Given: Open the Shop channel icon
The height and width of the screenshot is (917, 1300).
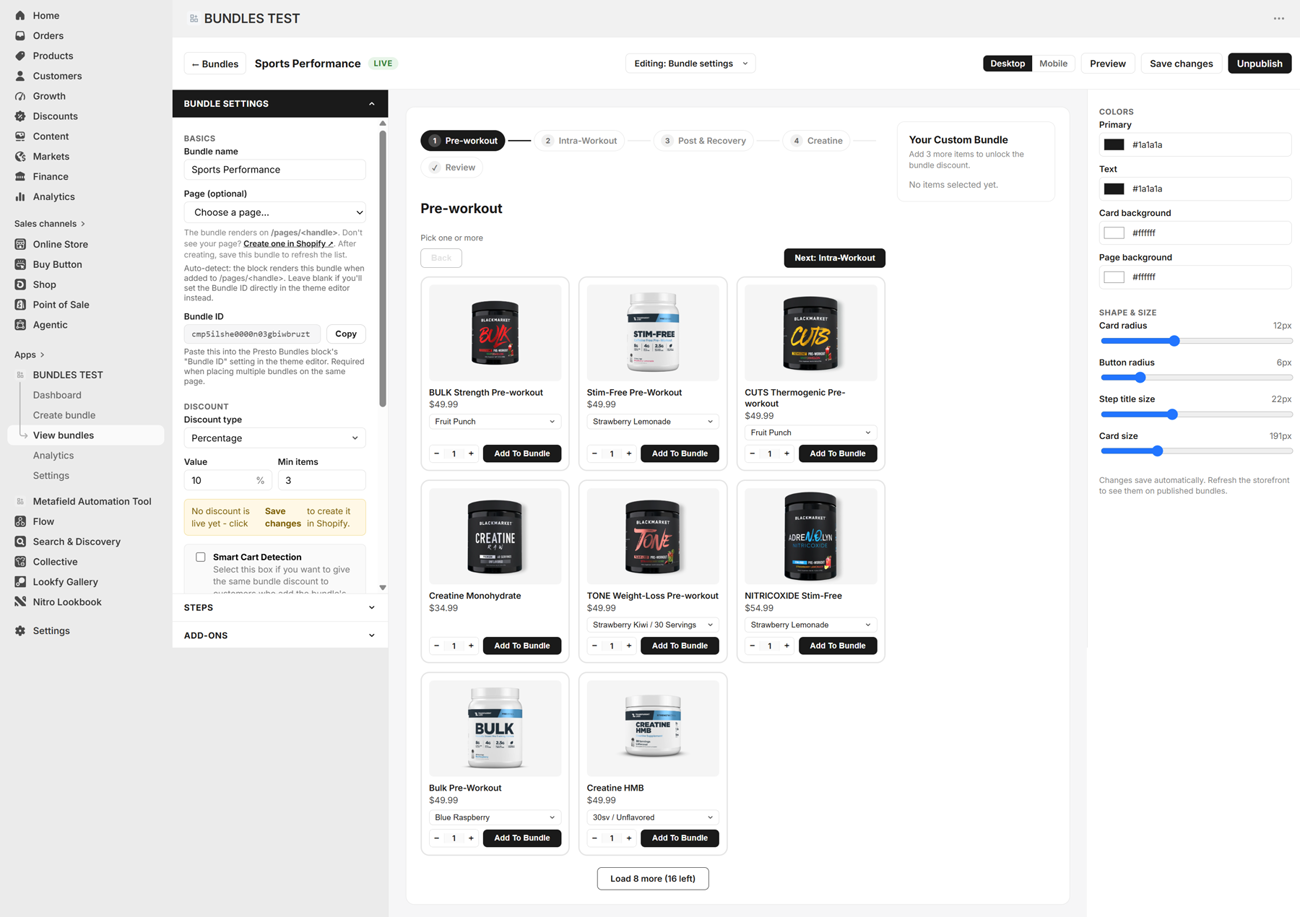Looking at the screenshot, I should click(x=20, y=284).
